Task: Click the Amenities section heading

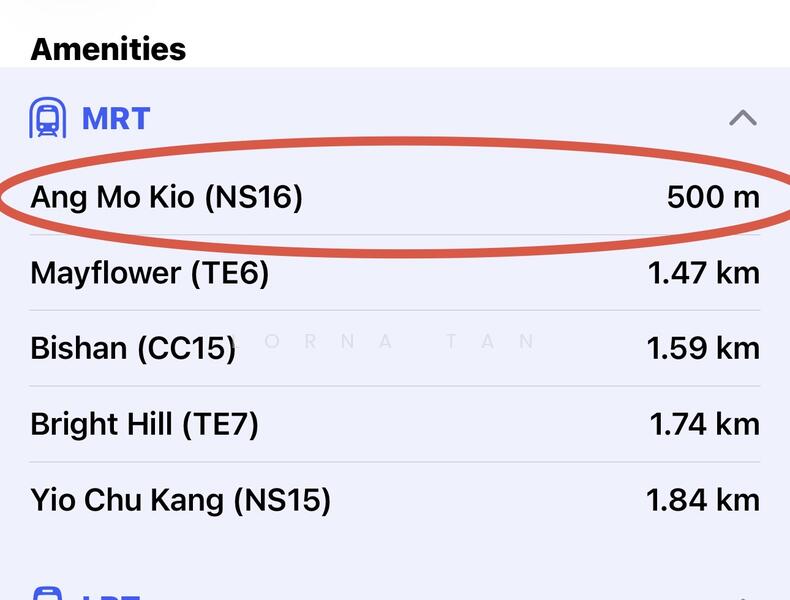Action: point(108,49)
